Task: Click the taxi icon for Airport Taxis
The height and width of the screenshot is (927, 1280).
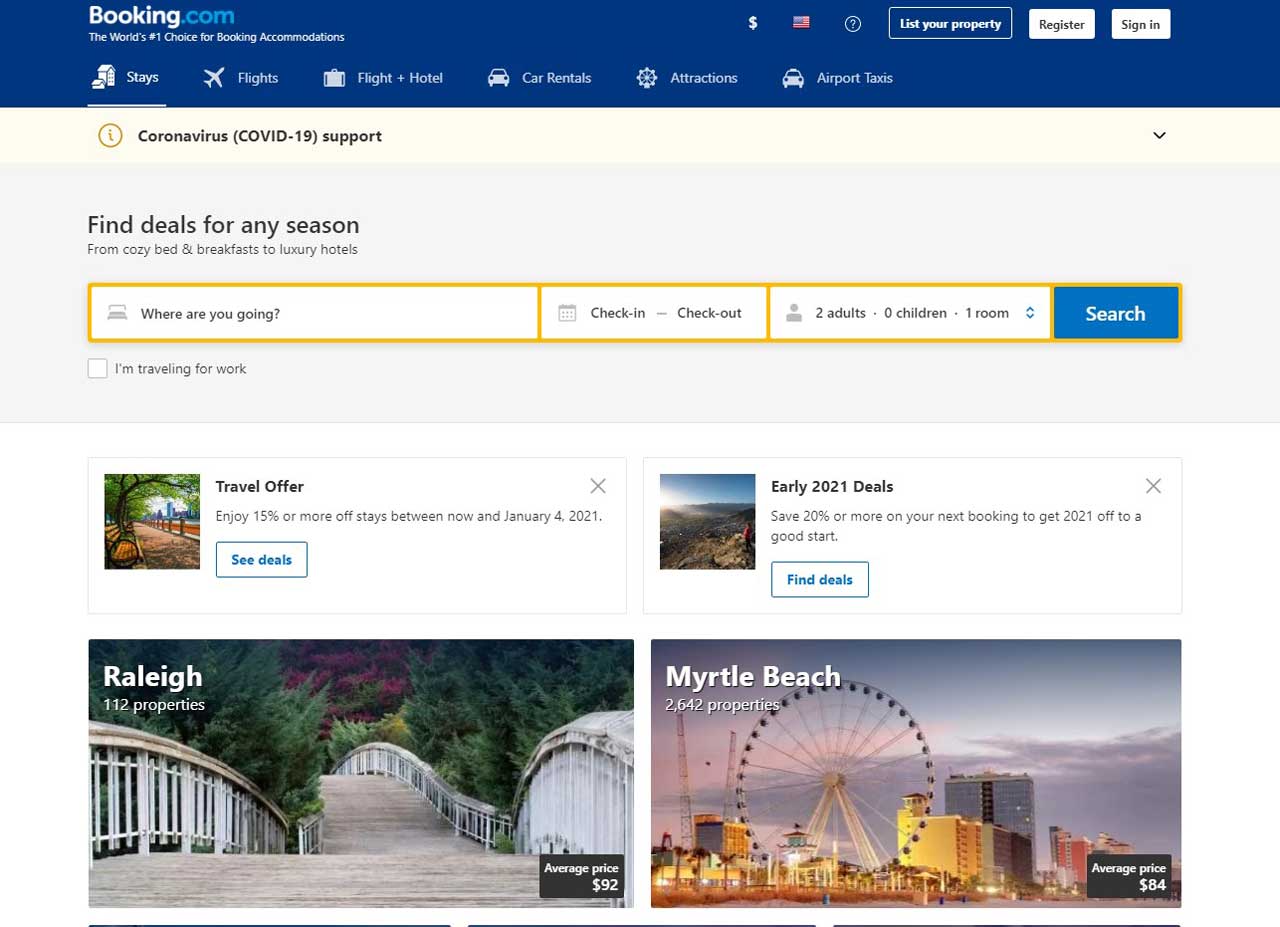Action: 793,78
